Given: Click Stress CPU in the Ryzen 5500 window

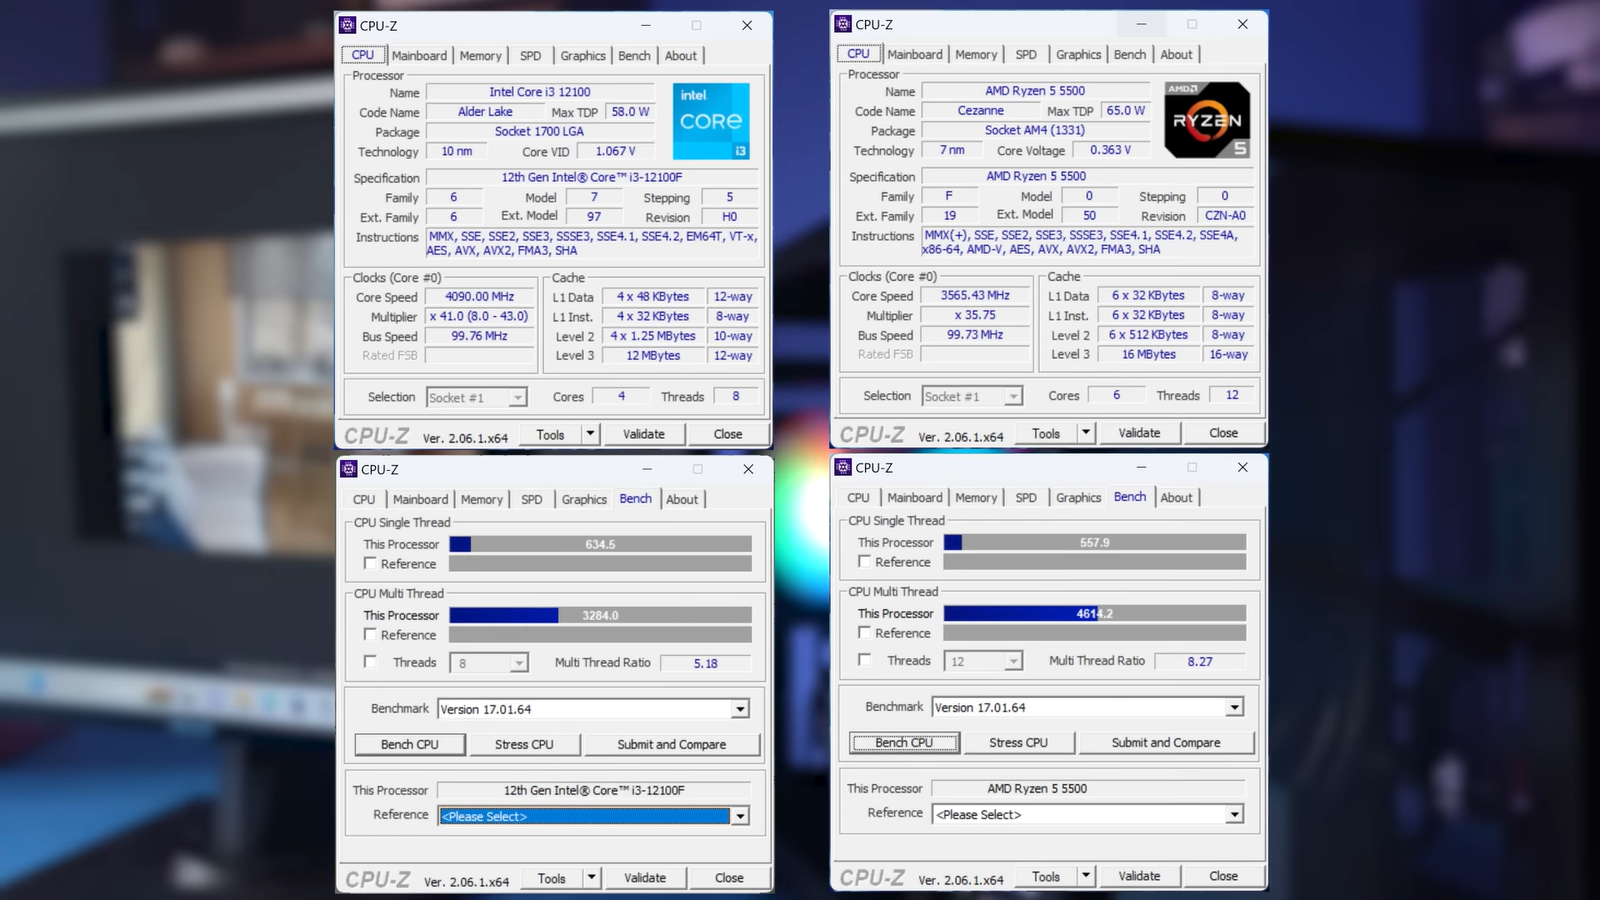Looking at the screenshot, I should pyautogui.click(x=1018, y=743).
